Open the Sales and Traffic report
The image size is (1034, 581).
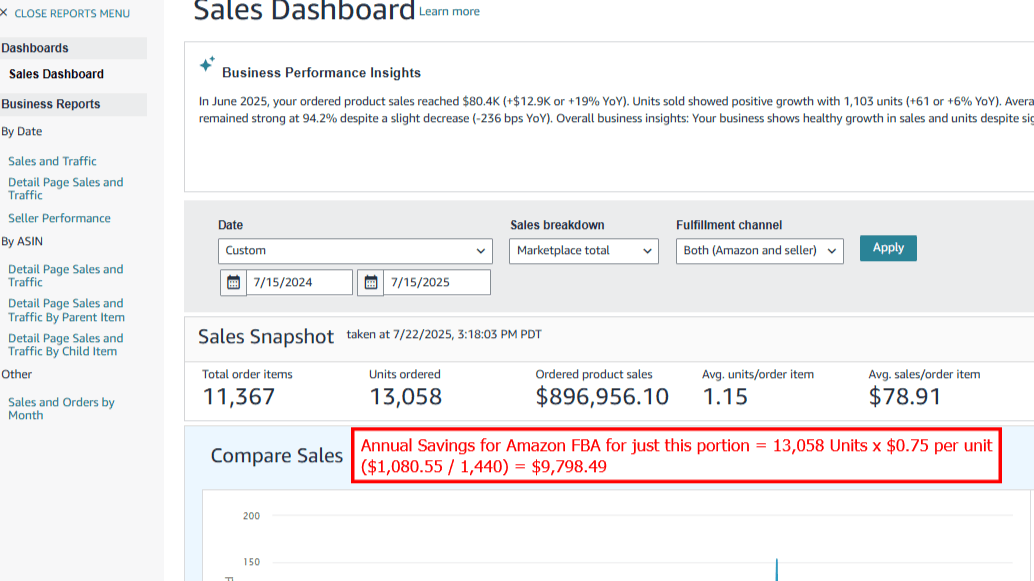(x=52, y=161)
